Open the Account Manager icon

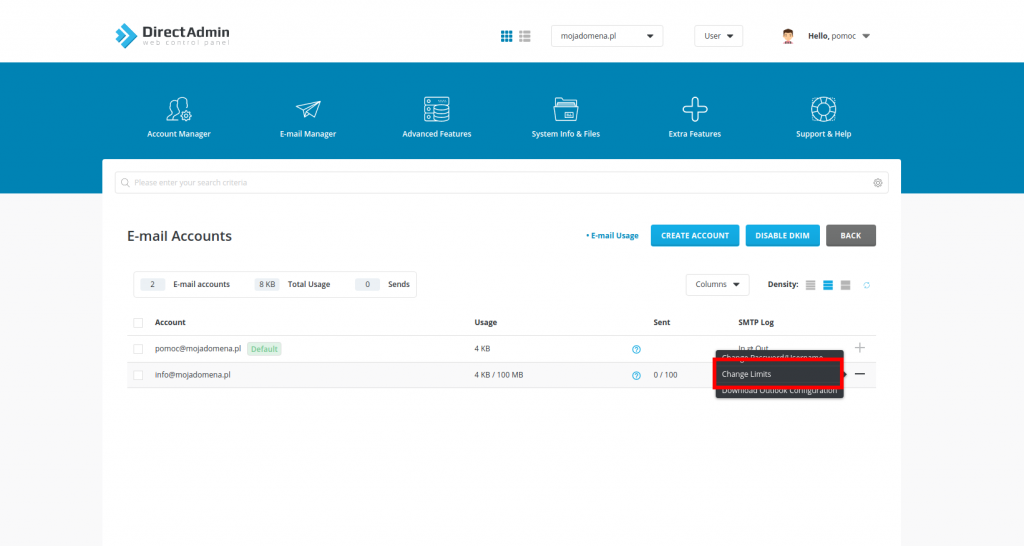[x=179, y=109]
